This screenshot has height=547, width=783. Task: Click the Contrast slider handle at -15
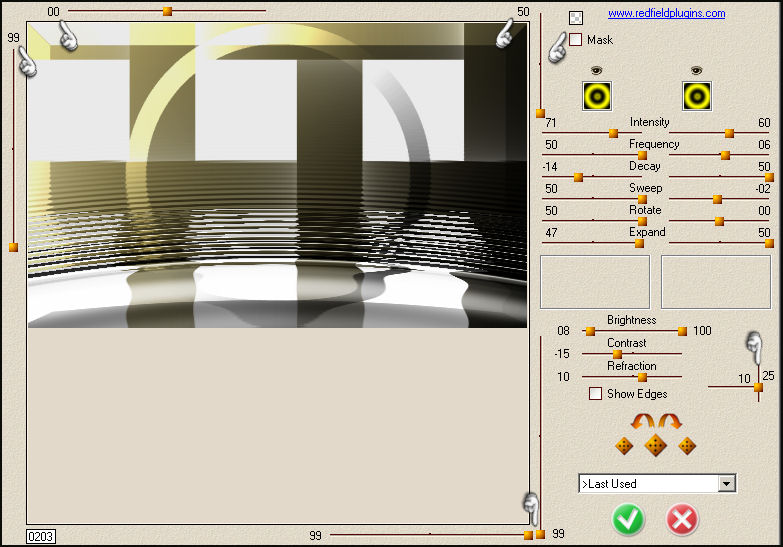618,354
